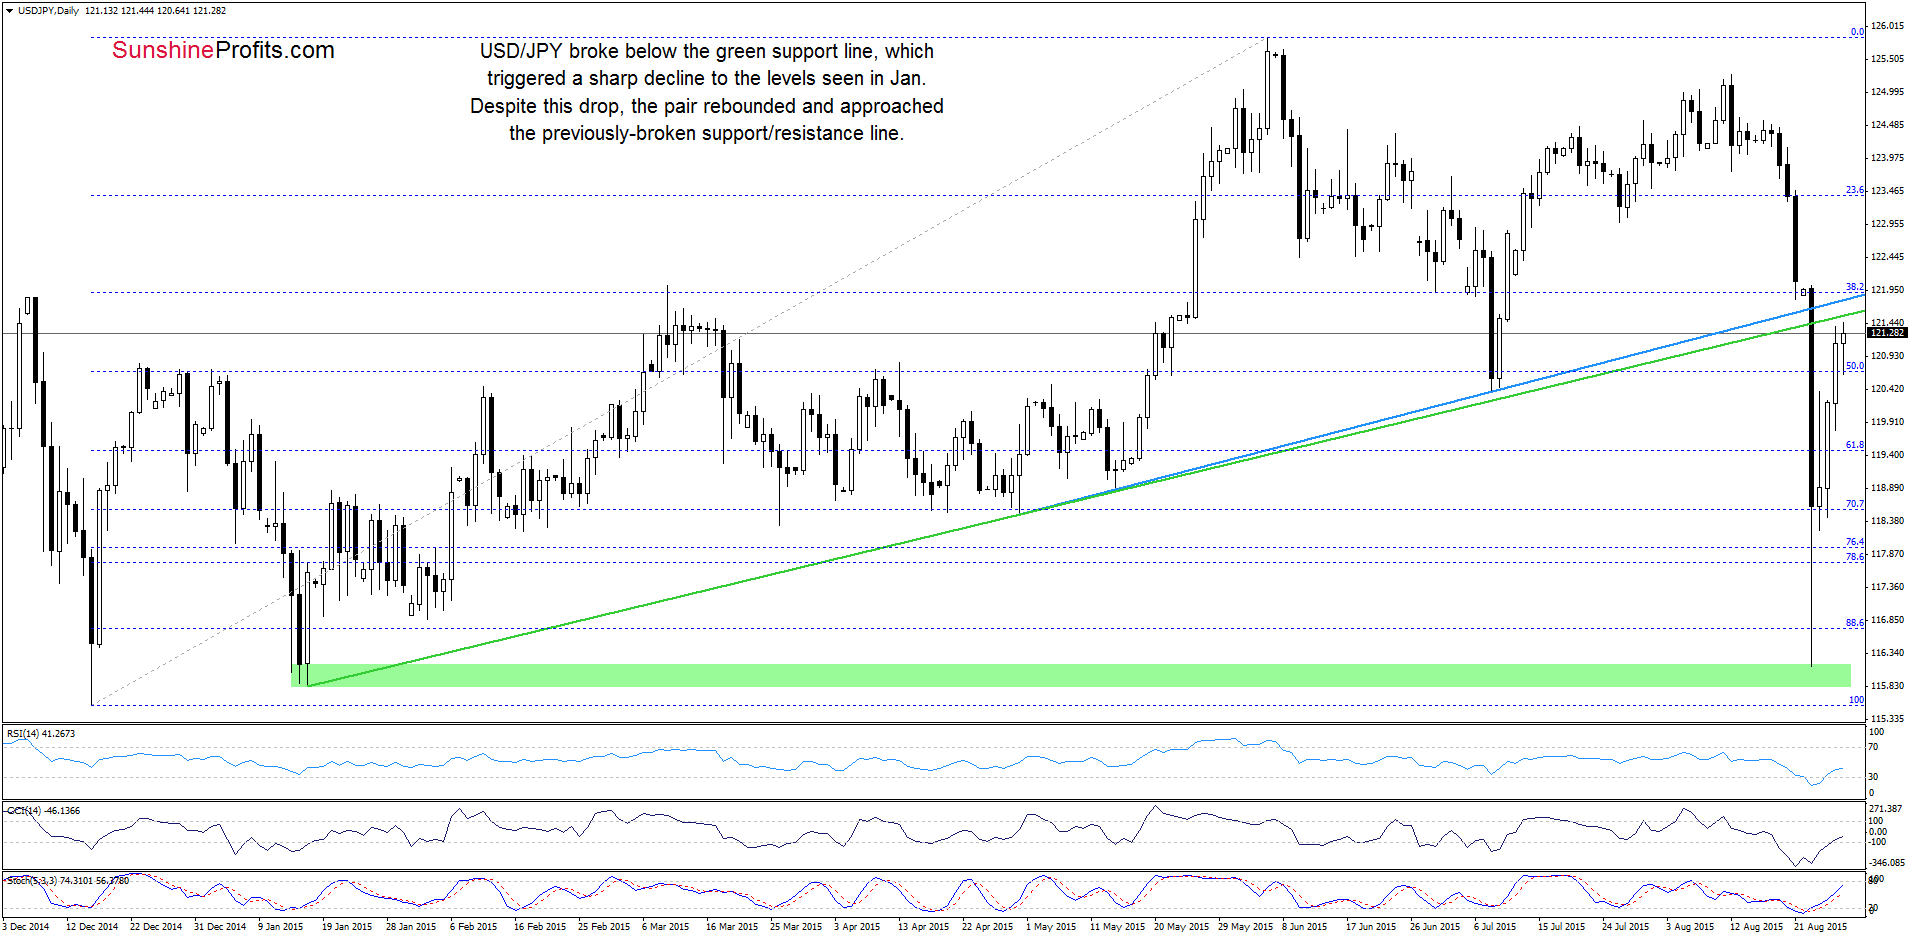
Task: Select the 124.485 price level label
Action: (x=1886, y=125)
